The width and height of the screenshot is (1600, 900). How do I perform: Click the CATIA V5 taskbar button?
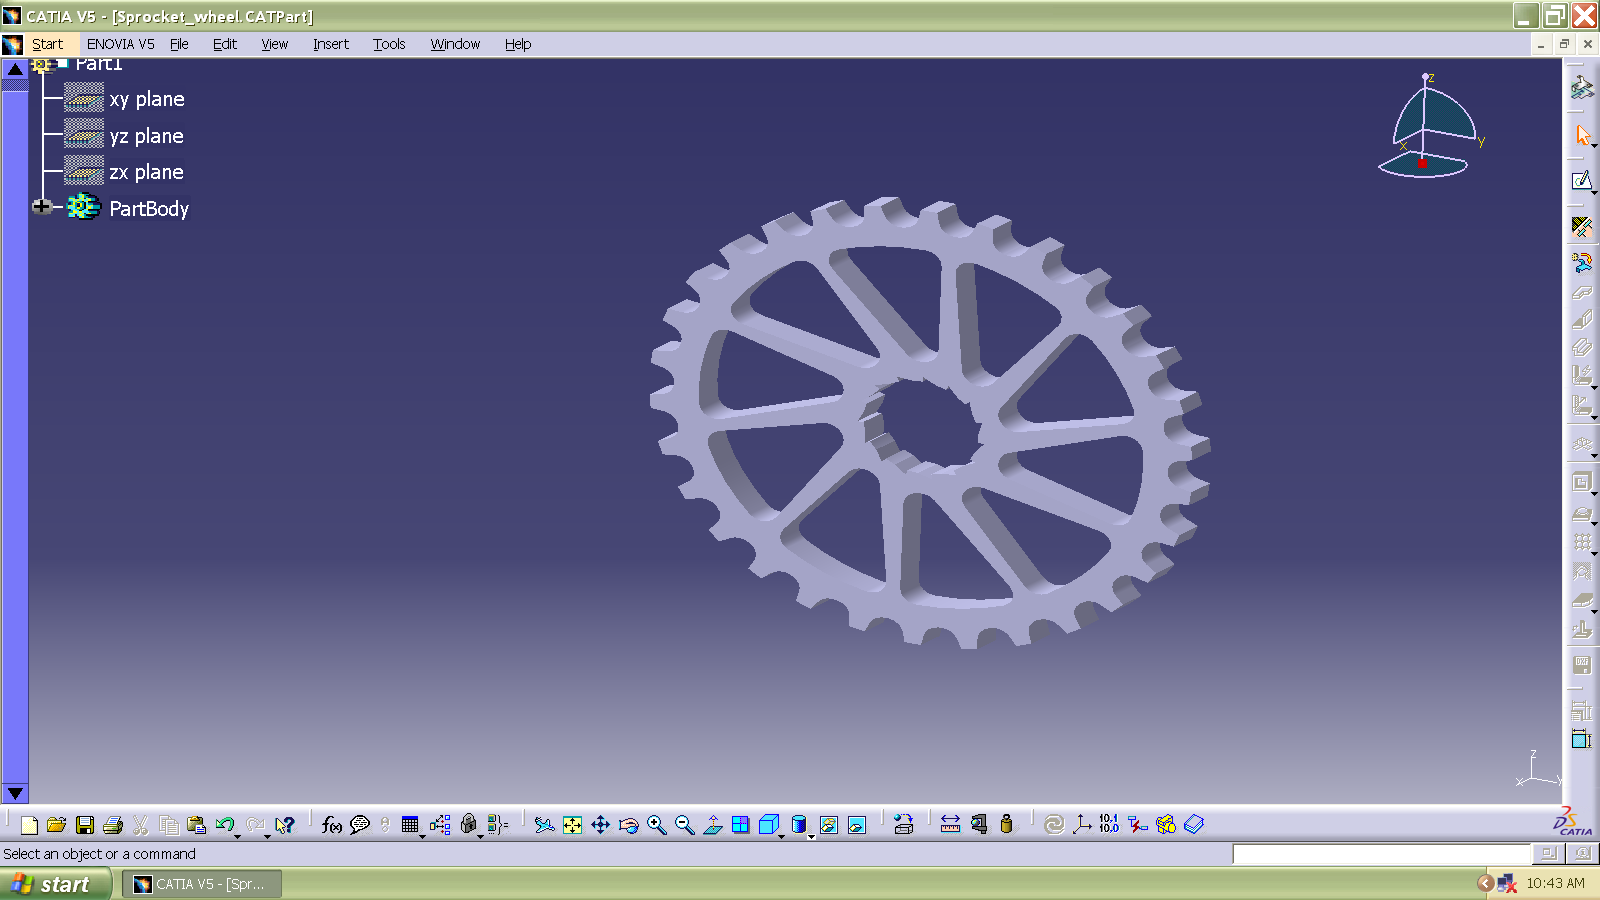[202, 884]
